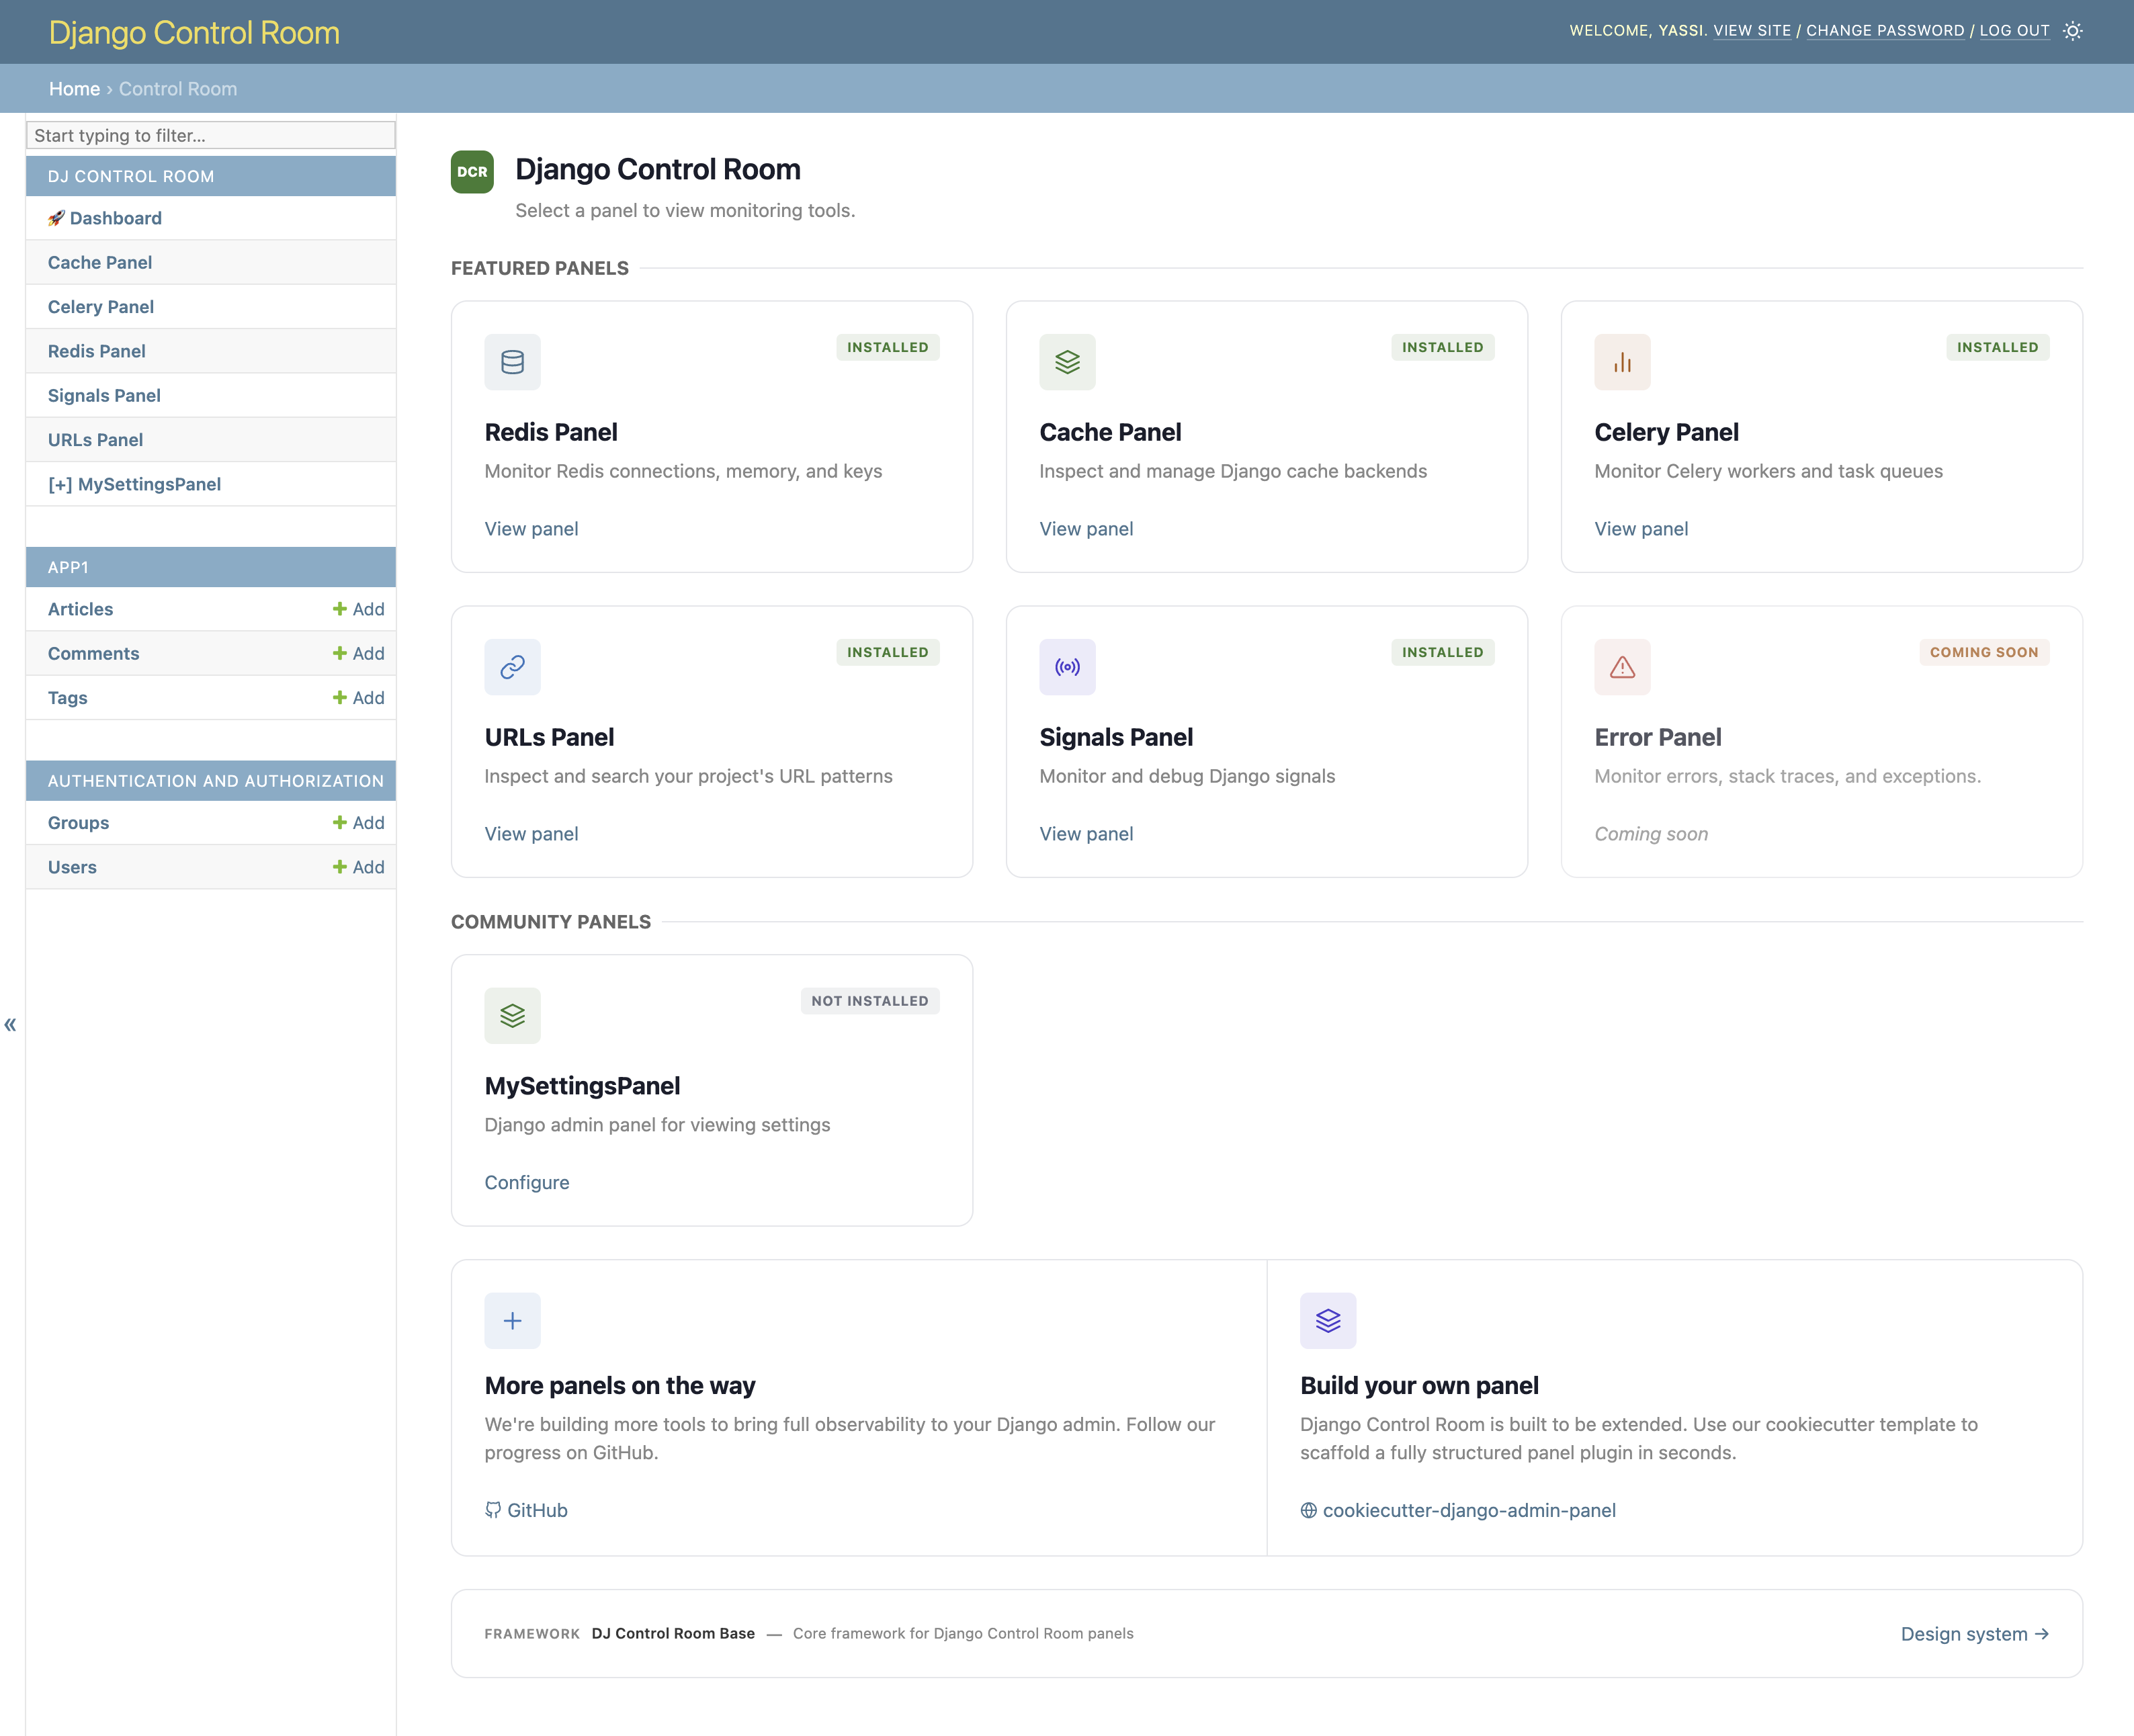Open the Articles model link
2134x1736 pixels.
click(x=80, y=609)
